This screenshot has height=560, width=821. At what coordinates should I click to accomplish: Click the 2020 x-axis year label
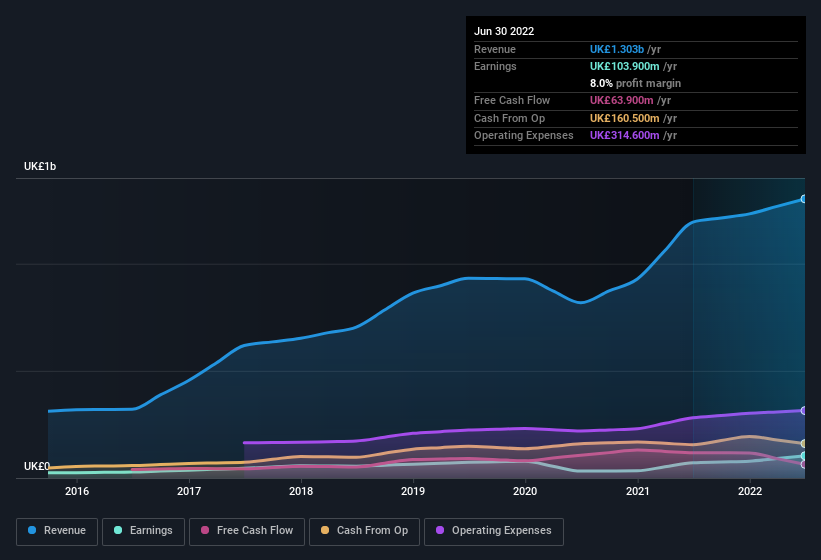point(525,491)
